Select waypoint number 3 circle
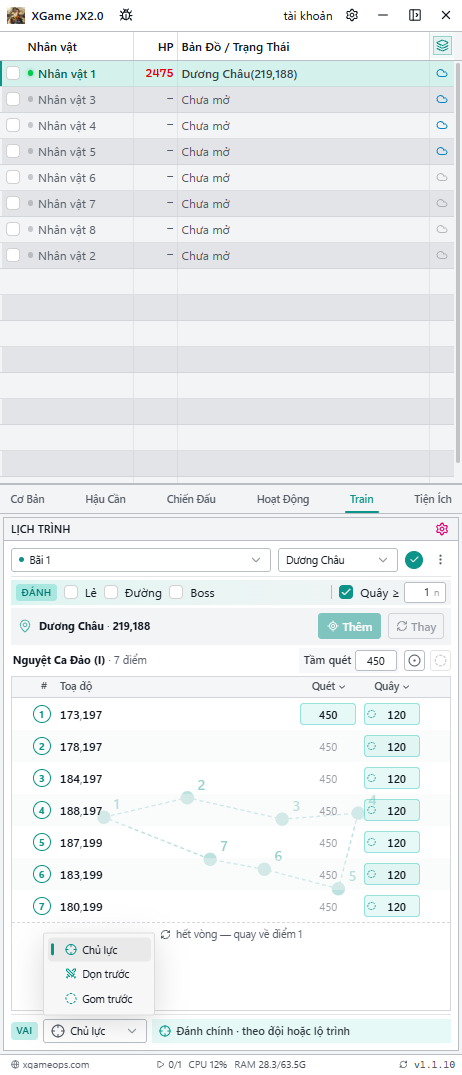 pyautogui.click(x=42, y=779)
